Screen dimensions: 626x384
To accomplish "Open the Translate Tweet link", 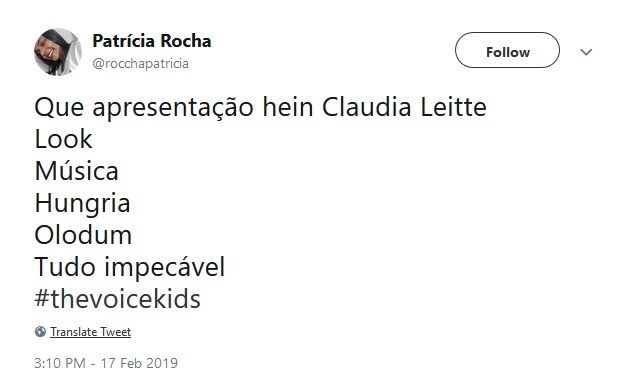I will pyautogui.click(x=91, y=332).
